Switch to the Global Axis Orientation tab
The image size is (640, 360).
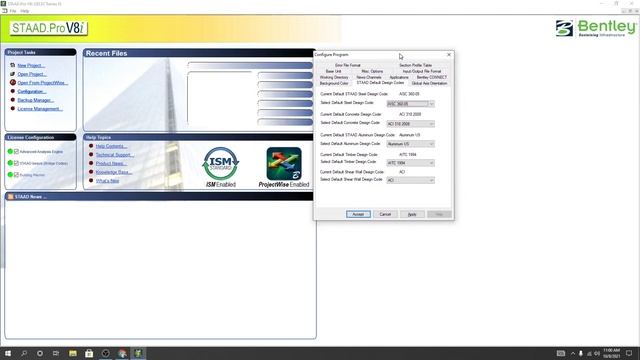click(429, 83)
